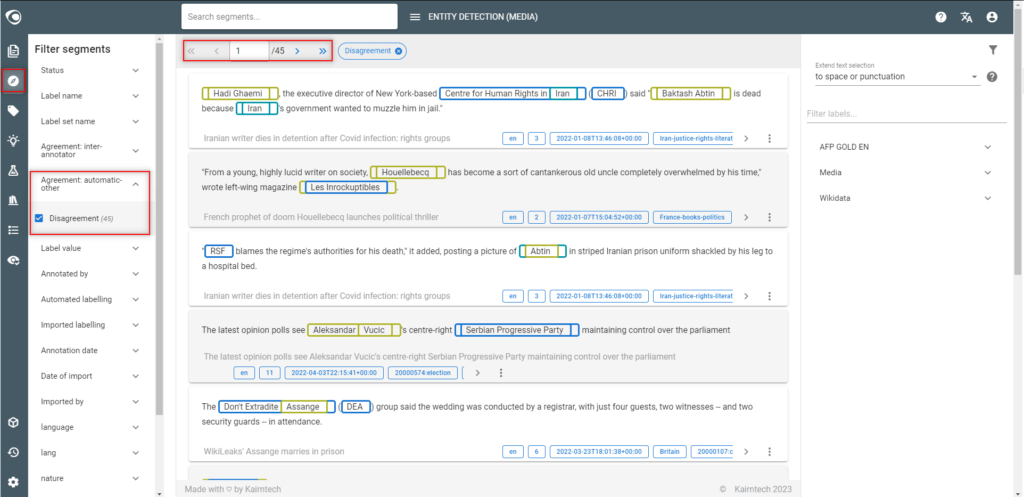Open the lightbulb Suggestions icon
1024x497 pixels.
pyautogui.click(x=13, y=140)
